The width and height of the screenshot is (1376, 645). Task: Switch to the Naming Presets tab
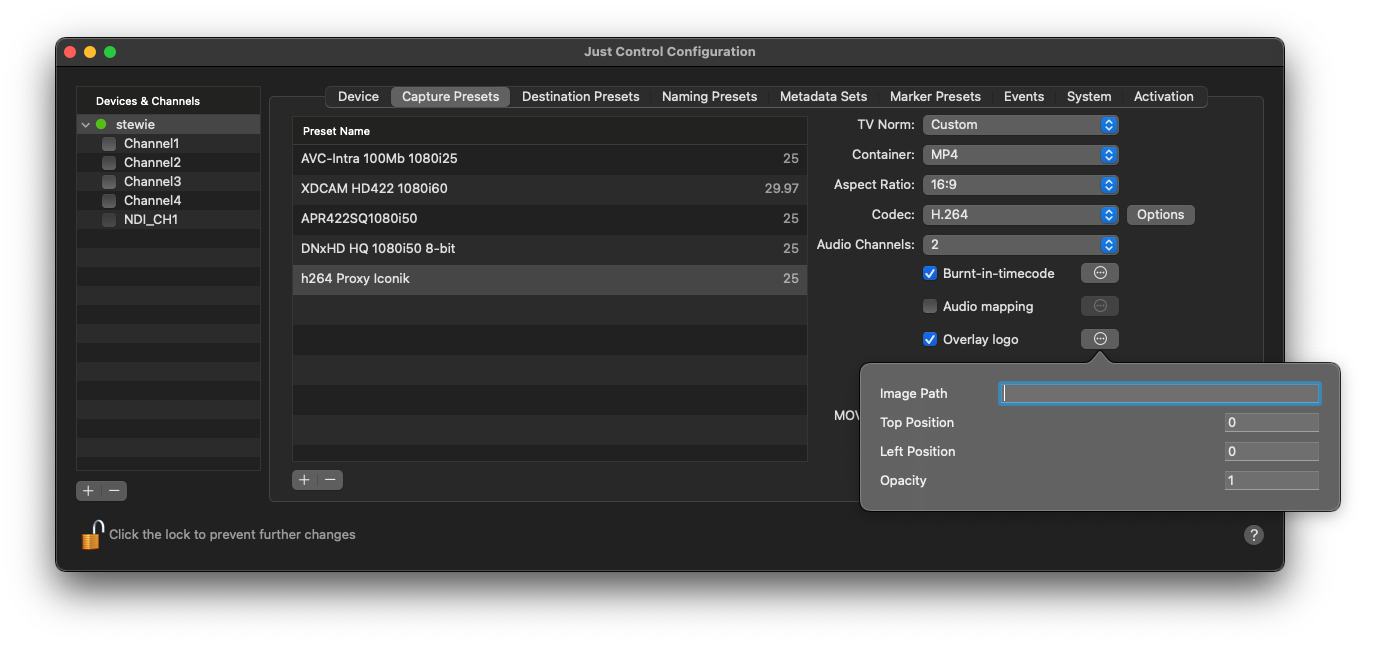click(709, 97)
